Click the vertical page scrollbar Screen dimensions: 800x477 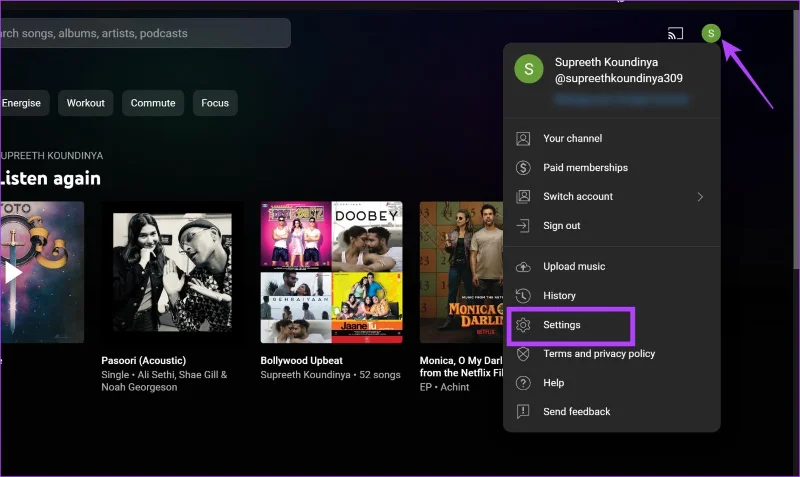coord(797,138)
